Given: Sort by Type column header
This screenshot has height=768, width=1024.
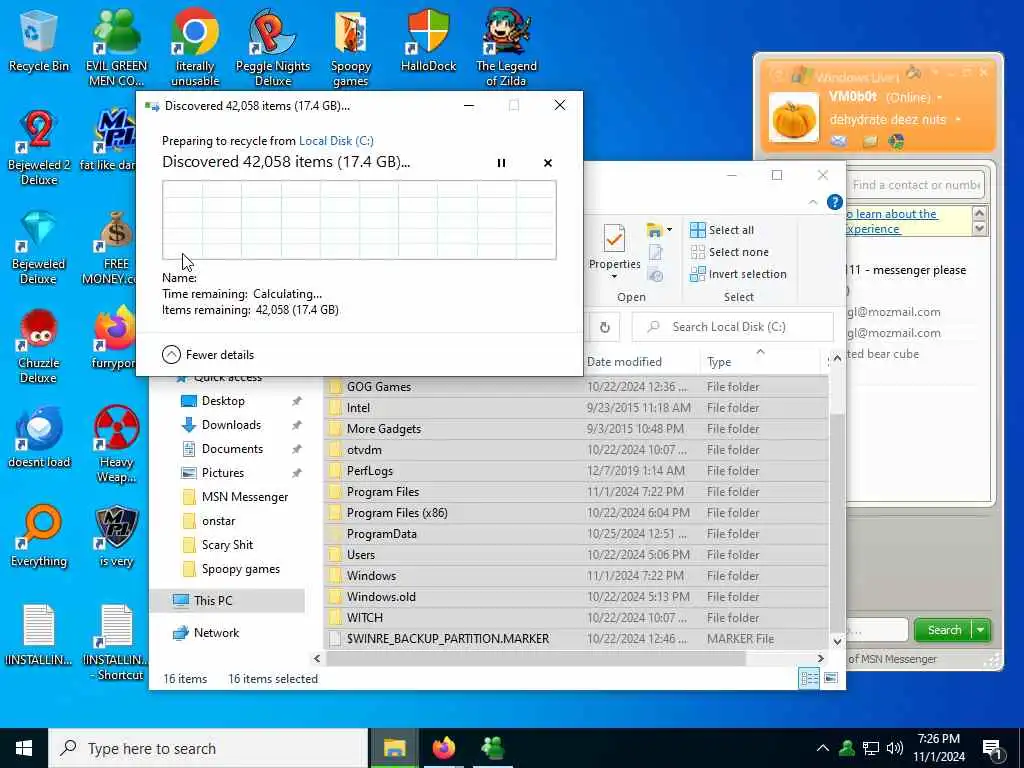Looking at the screenshot, I should coord(718,362).
